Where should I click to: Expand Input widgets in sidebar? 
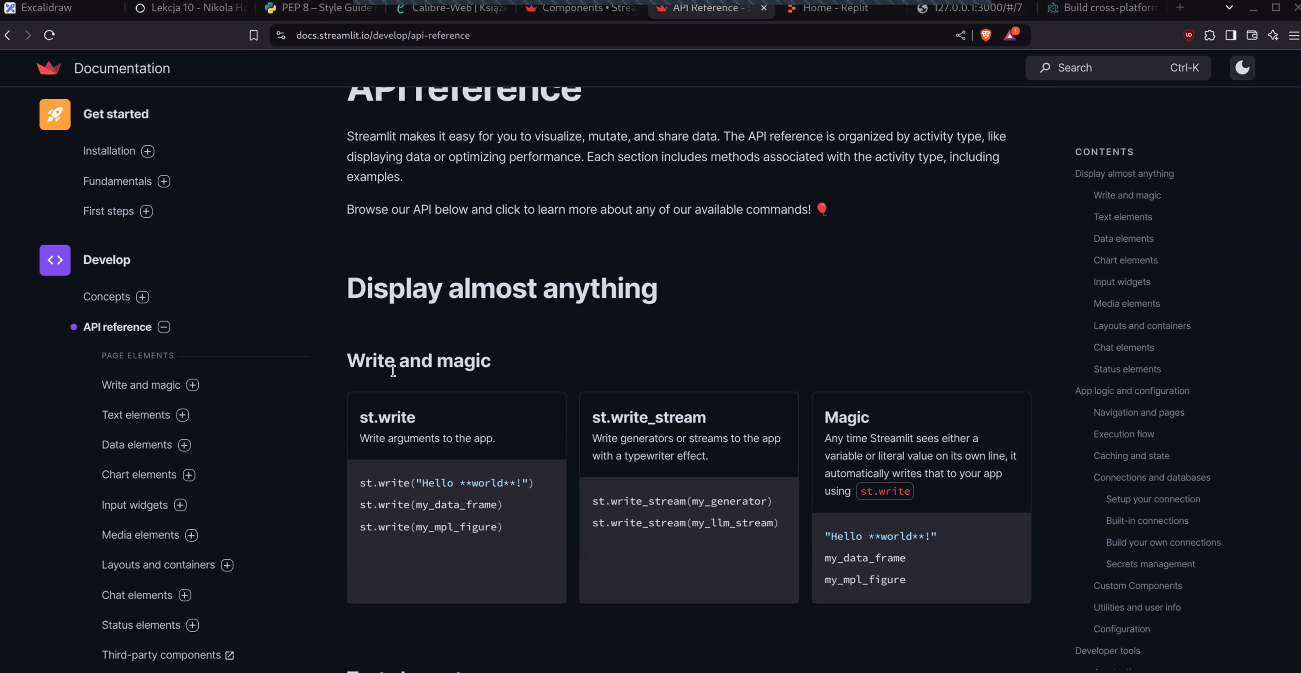pyautogui.click(x=180, y=505)
